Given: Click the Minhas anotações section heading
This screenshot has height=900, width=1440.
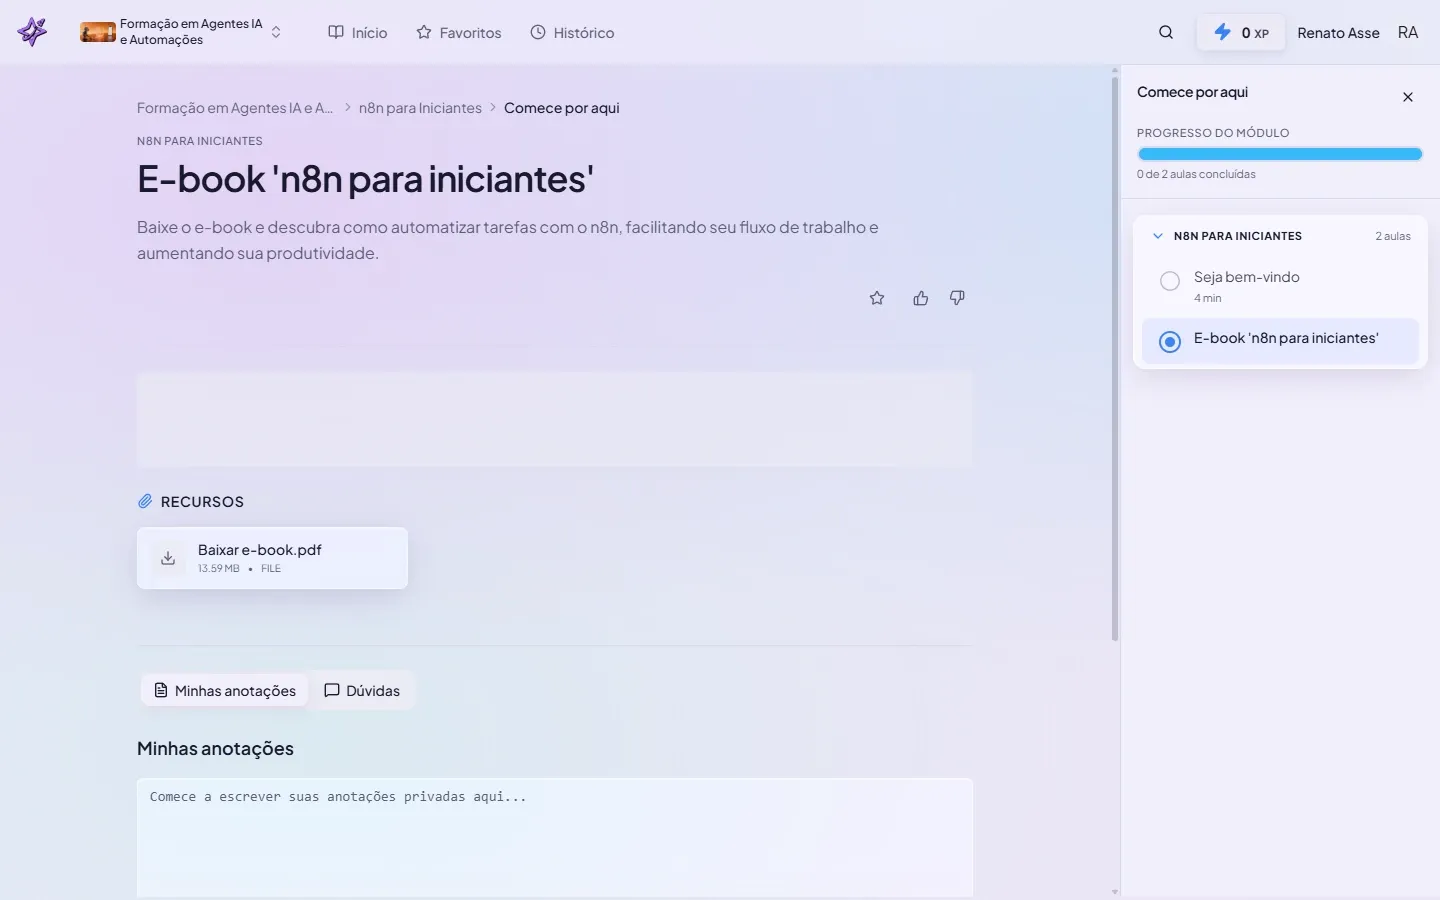Looking at the screenshot, I should pos(215,749).
